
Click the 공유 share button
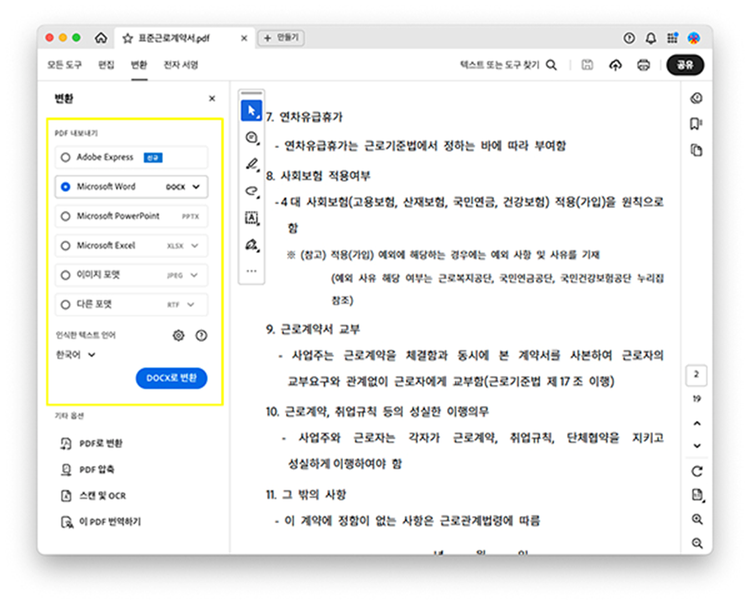[x=685, y=65]
